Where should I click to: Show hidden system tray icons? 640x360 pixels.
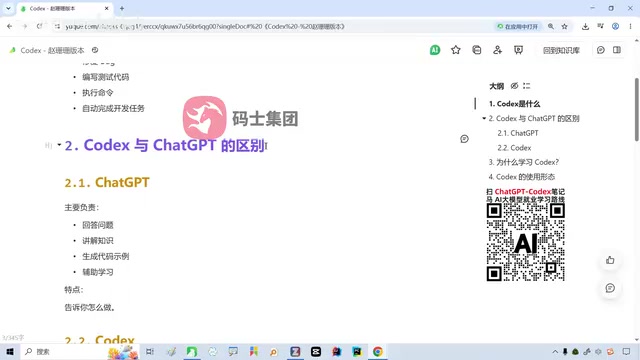pyautogui.click(x=555, y=351)
